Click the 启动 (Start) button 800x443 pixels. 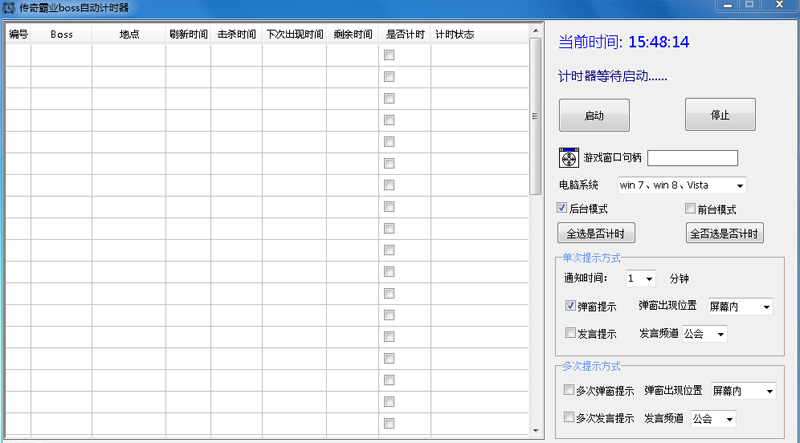point(594,115)
